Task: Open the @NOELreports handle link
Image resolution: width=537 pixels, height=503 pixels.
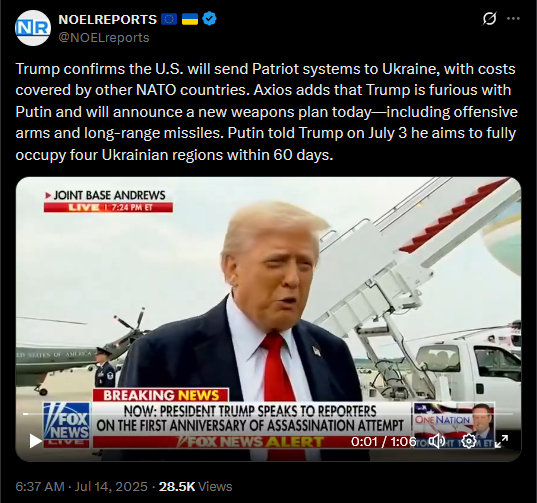Action: [x=104, y=38]
